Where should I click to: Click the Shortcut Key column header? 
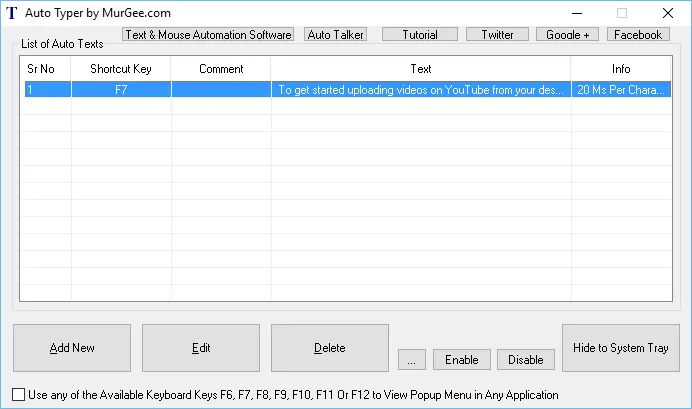[121, 69]
